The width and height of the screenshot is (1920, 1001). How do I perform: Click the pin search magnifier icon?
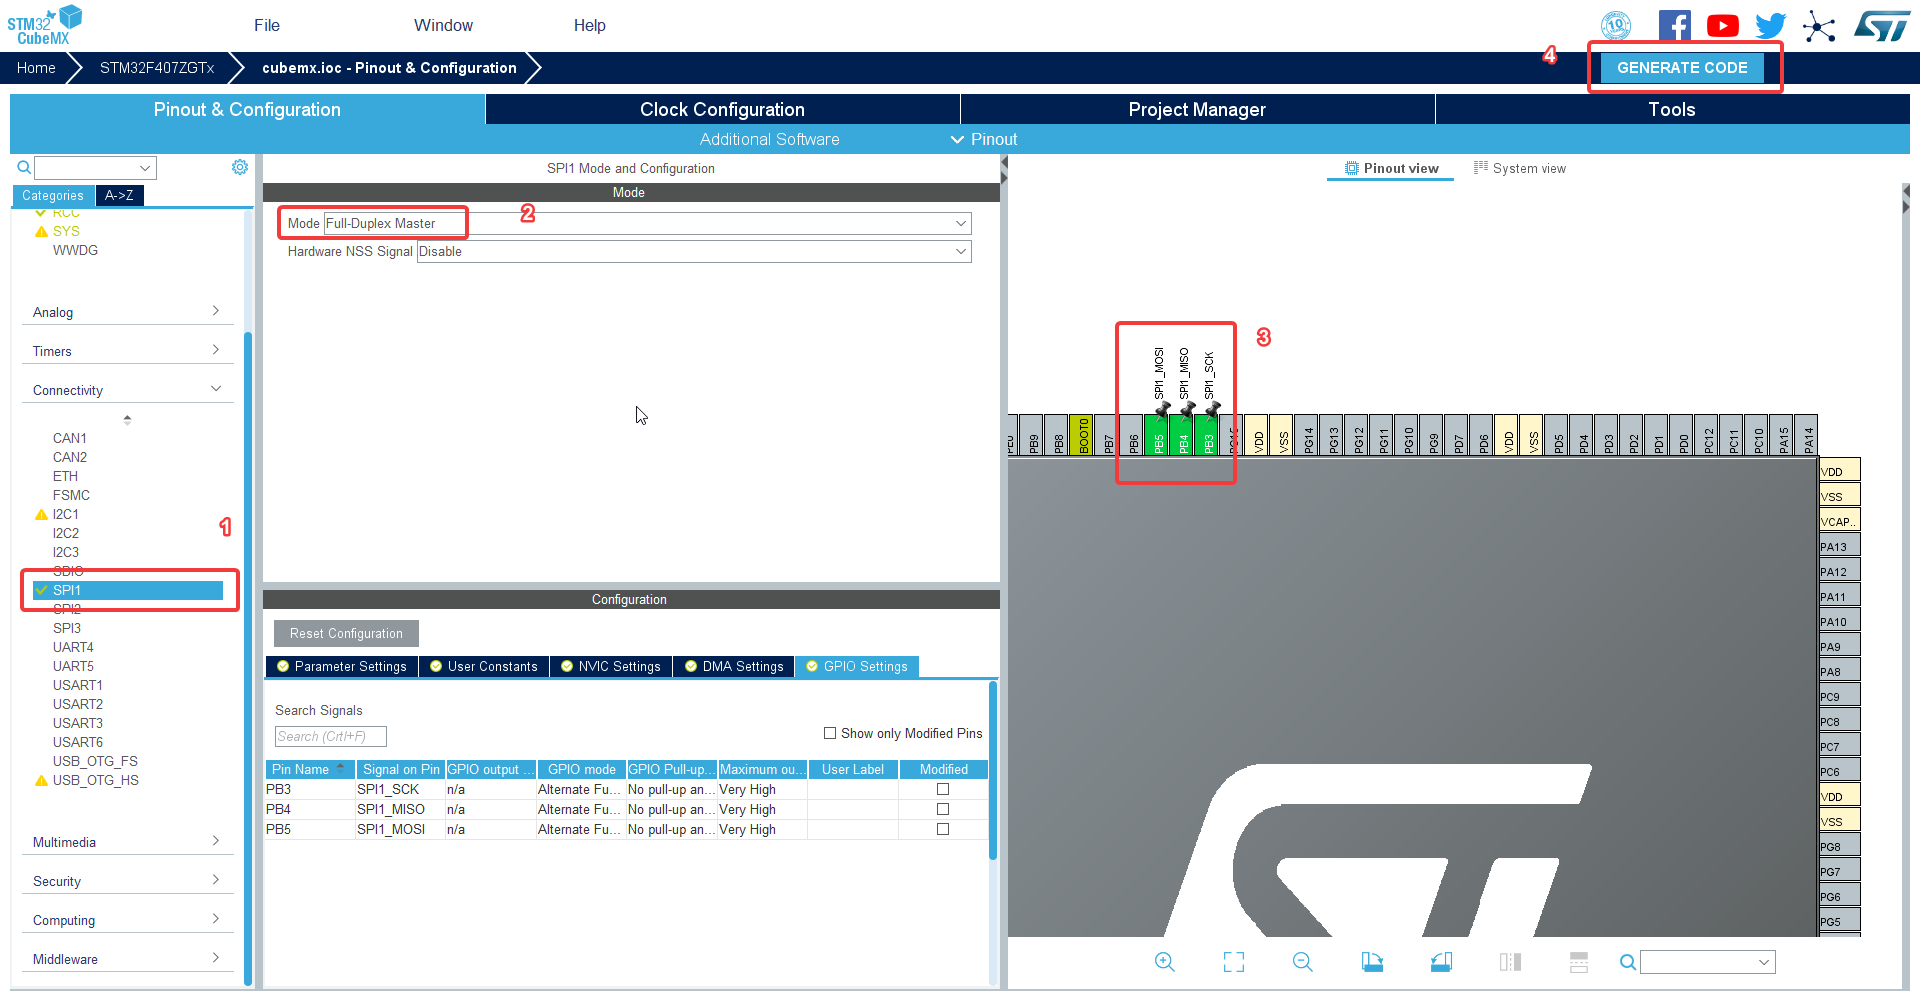(x=1628, y=962)
